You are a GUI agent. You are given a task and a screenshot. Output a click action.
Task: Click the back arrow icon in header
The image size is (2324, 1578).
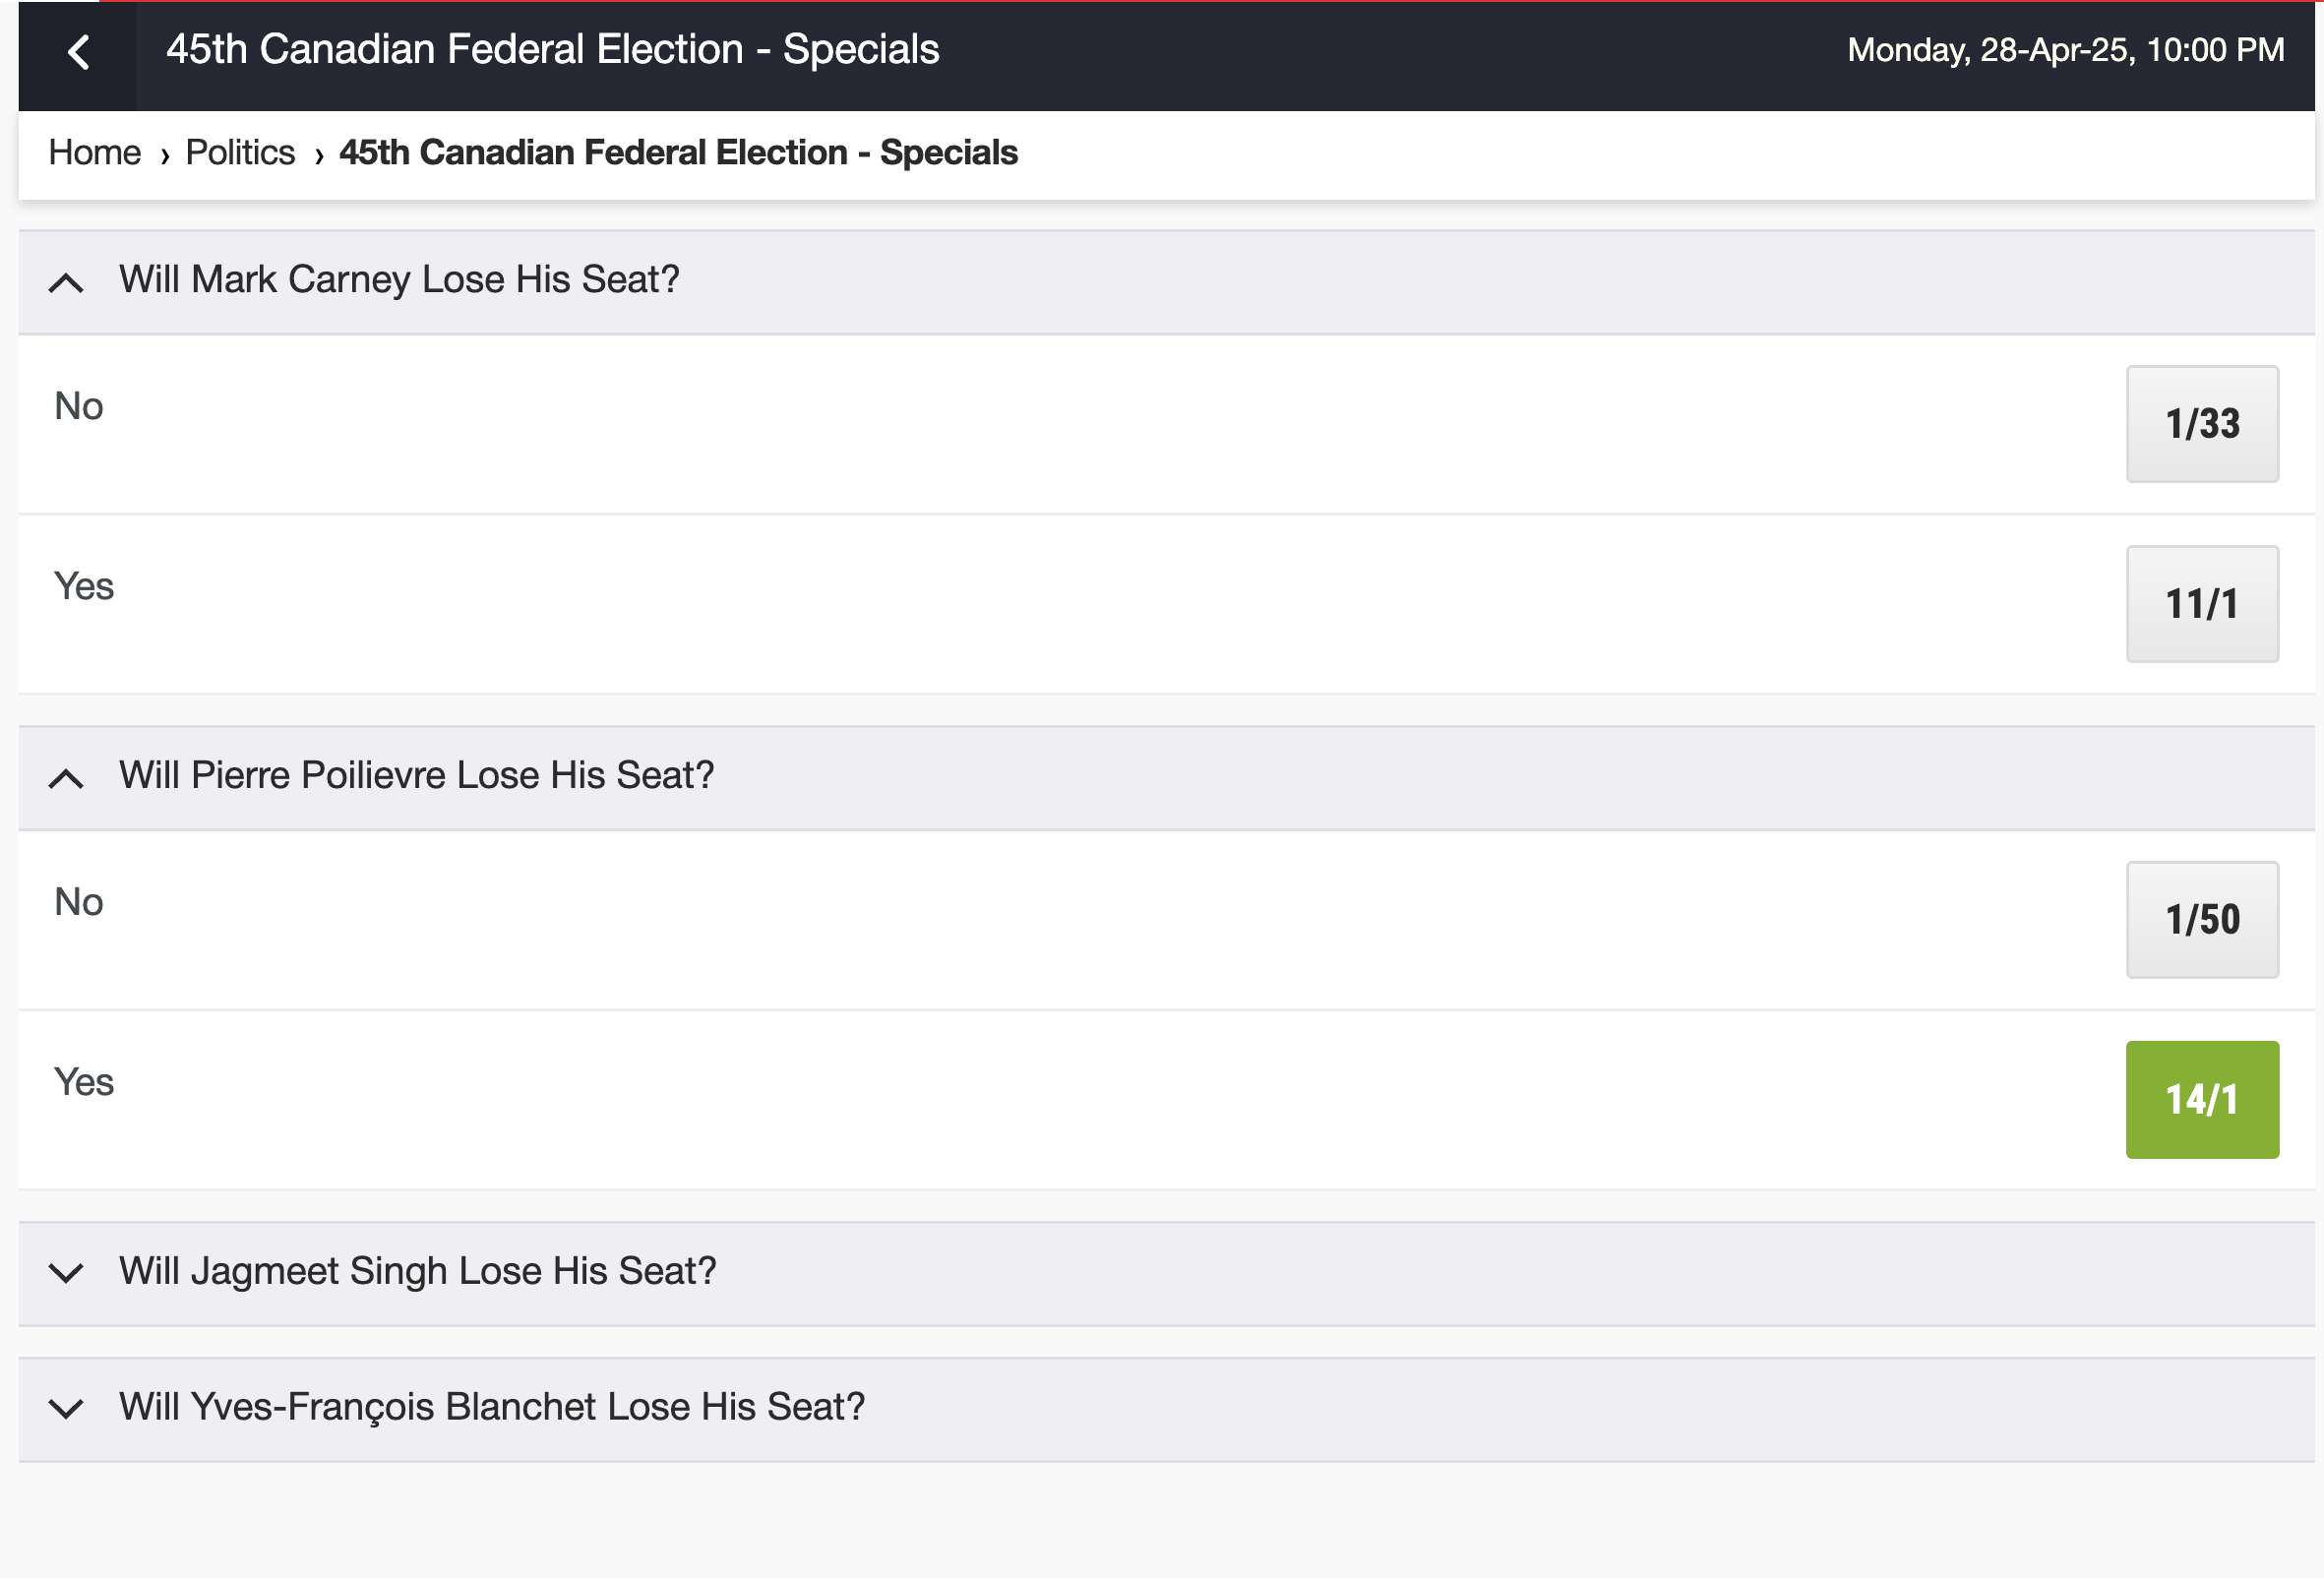78,52
